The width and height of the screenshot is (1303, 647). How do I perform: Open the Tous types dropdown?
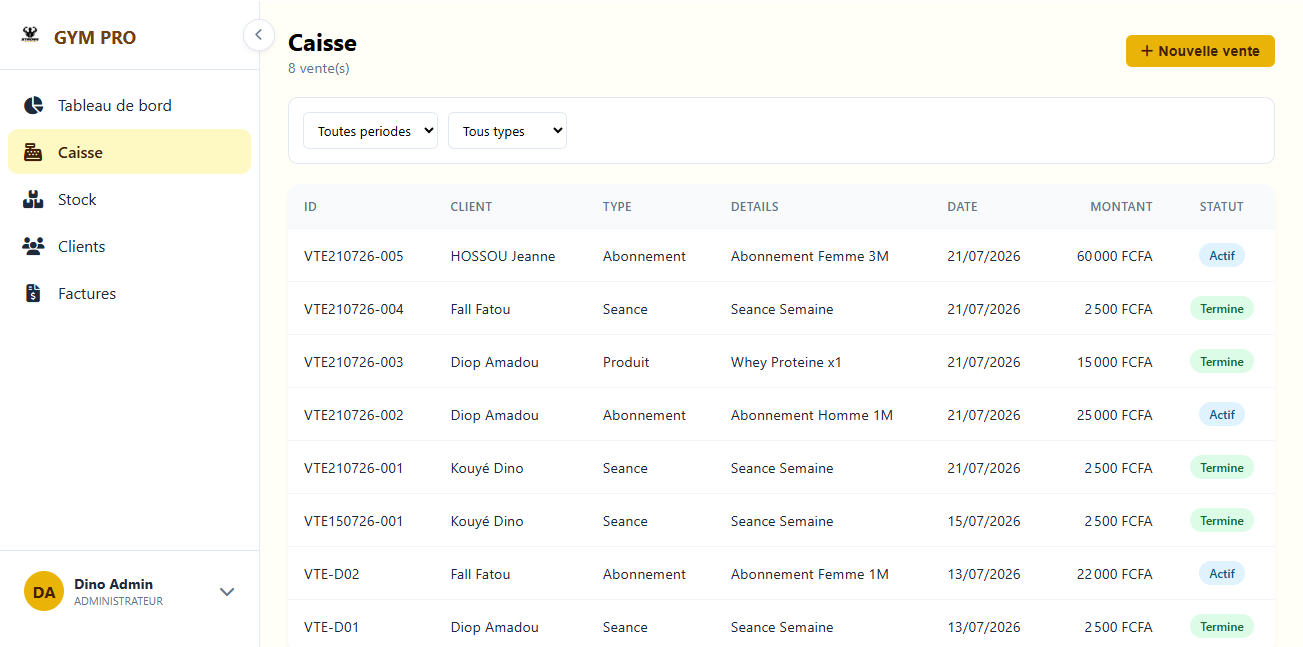click(x=507, y=131)
